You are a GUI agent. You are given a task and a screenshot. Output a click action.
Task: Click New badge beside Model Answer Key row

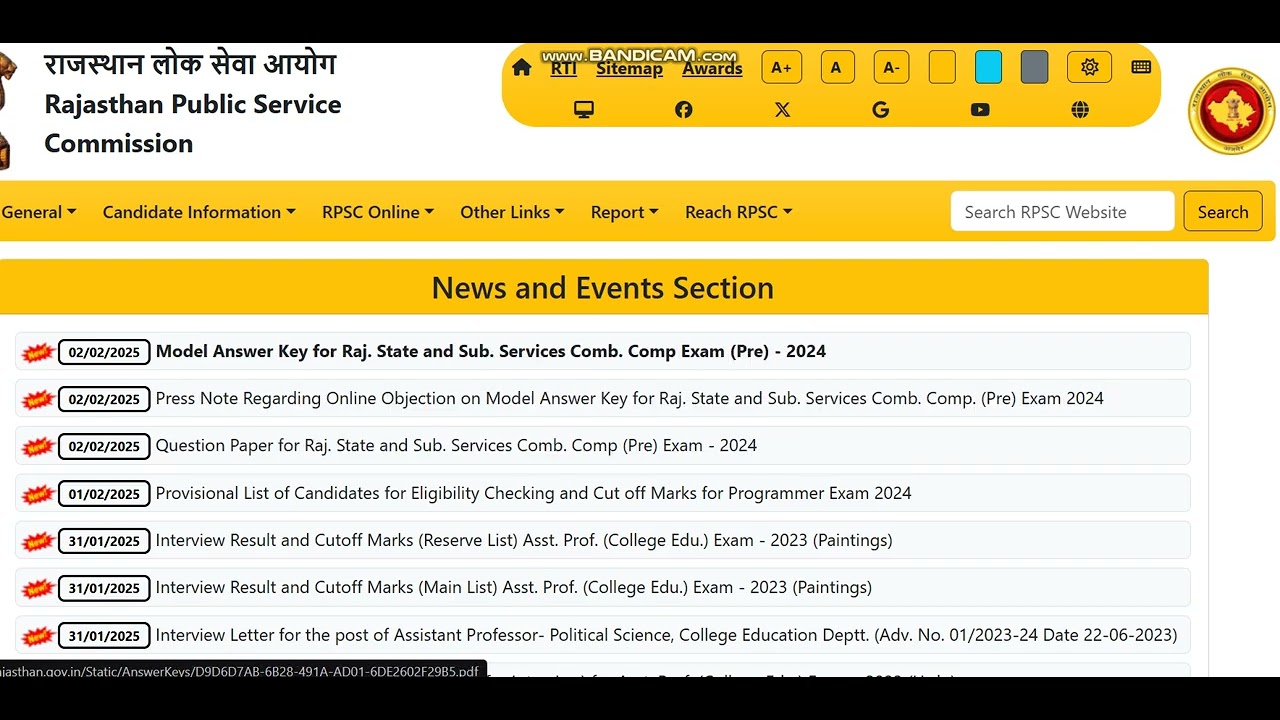click(x=38, y=352)
